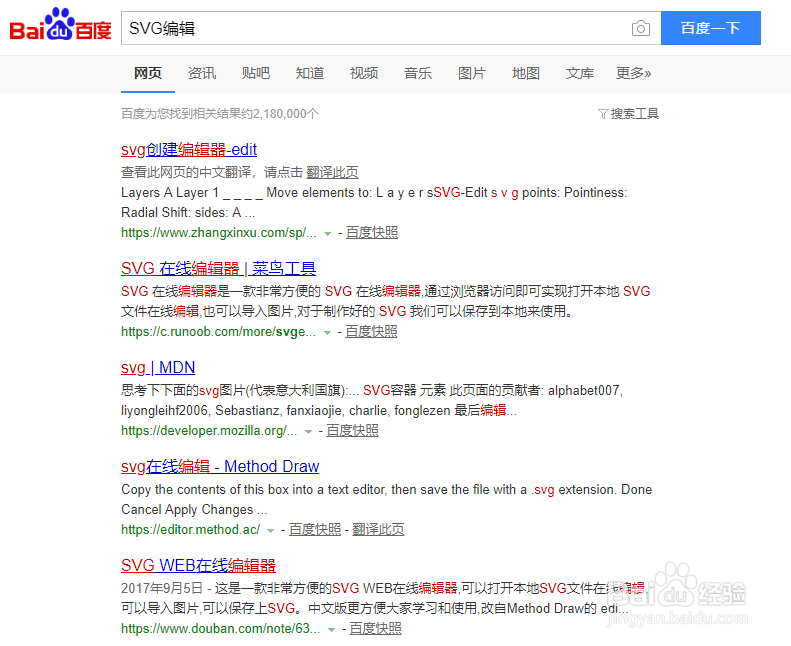Open 百度快照 for douban.com result
Viewport: 791px width, 646px height.
376,628
